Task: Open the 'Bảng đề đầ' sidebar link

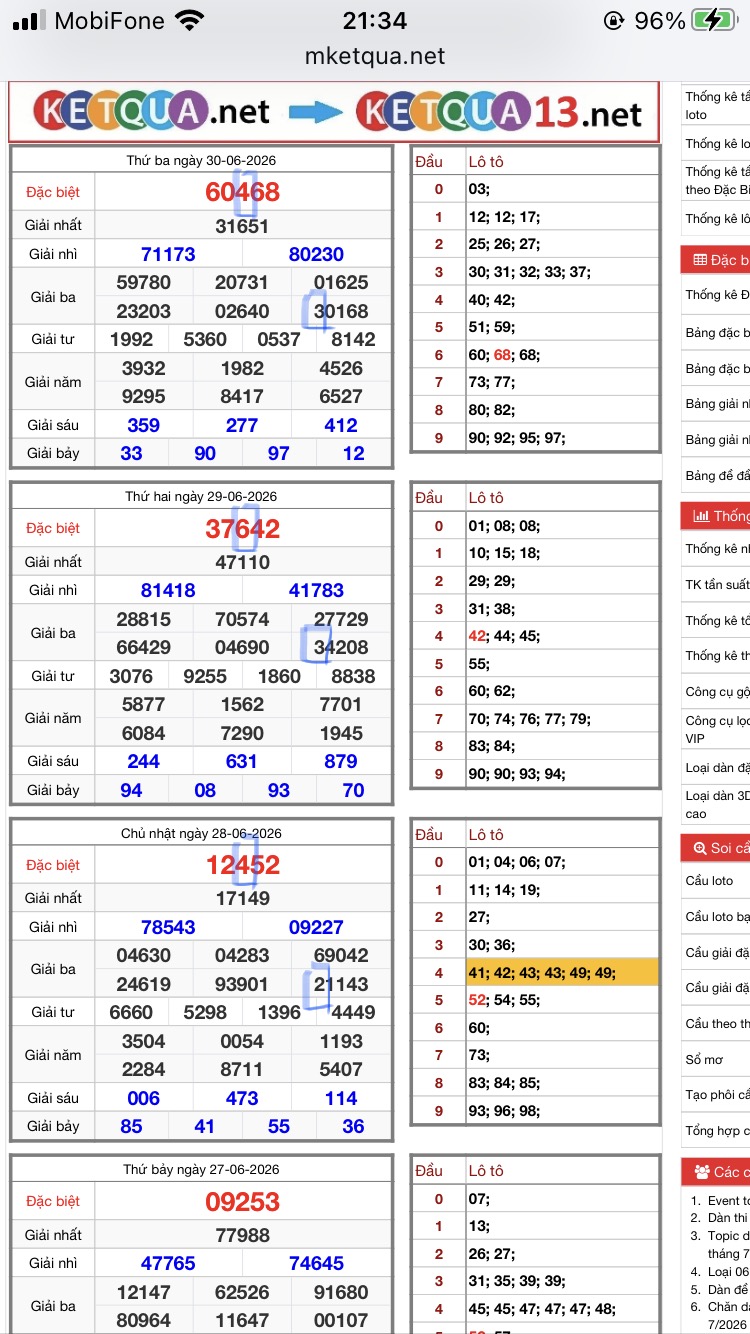Action: 717,476
